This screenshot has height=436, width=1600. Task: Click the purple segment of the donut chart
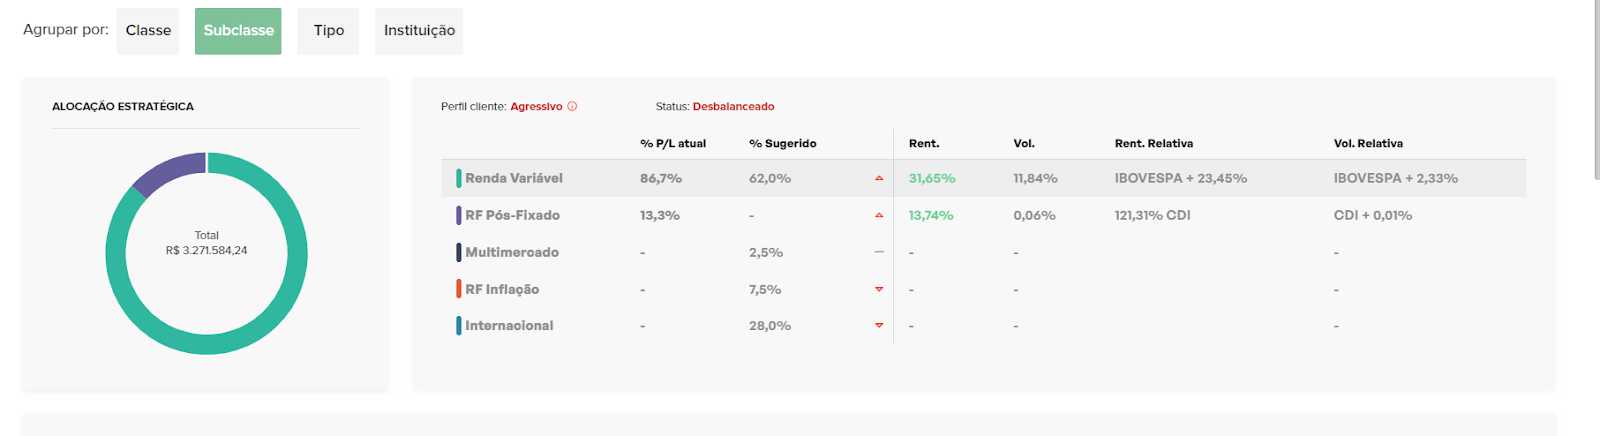tap(168, 172)
